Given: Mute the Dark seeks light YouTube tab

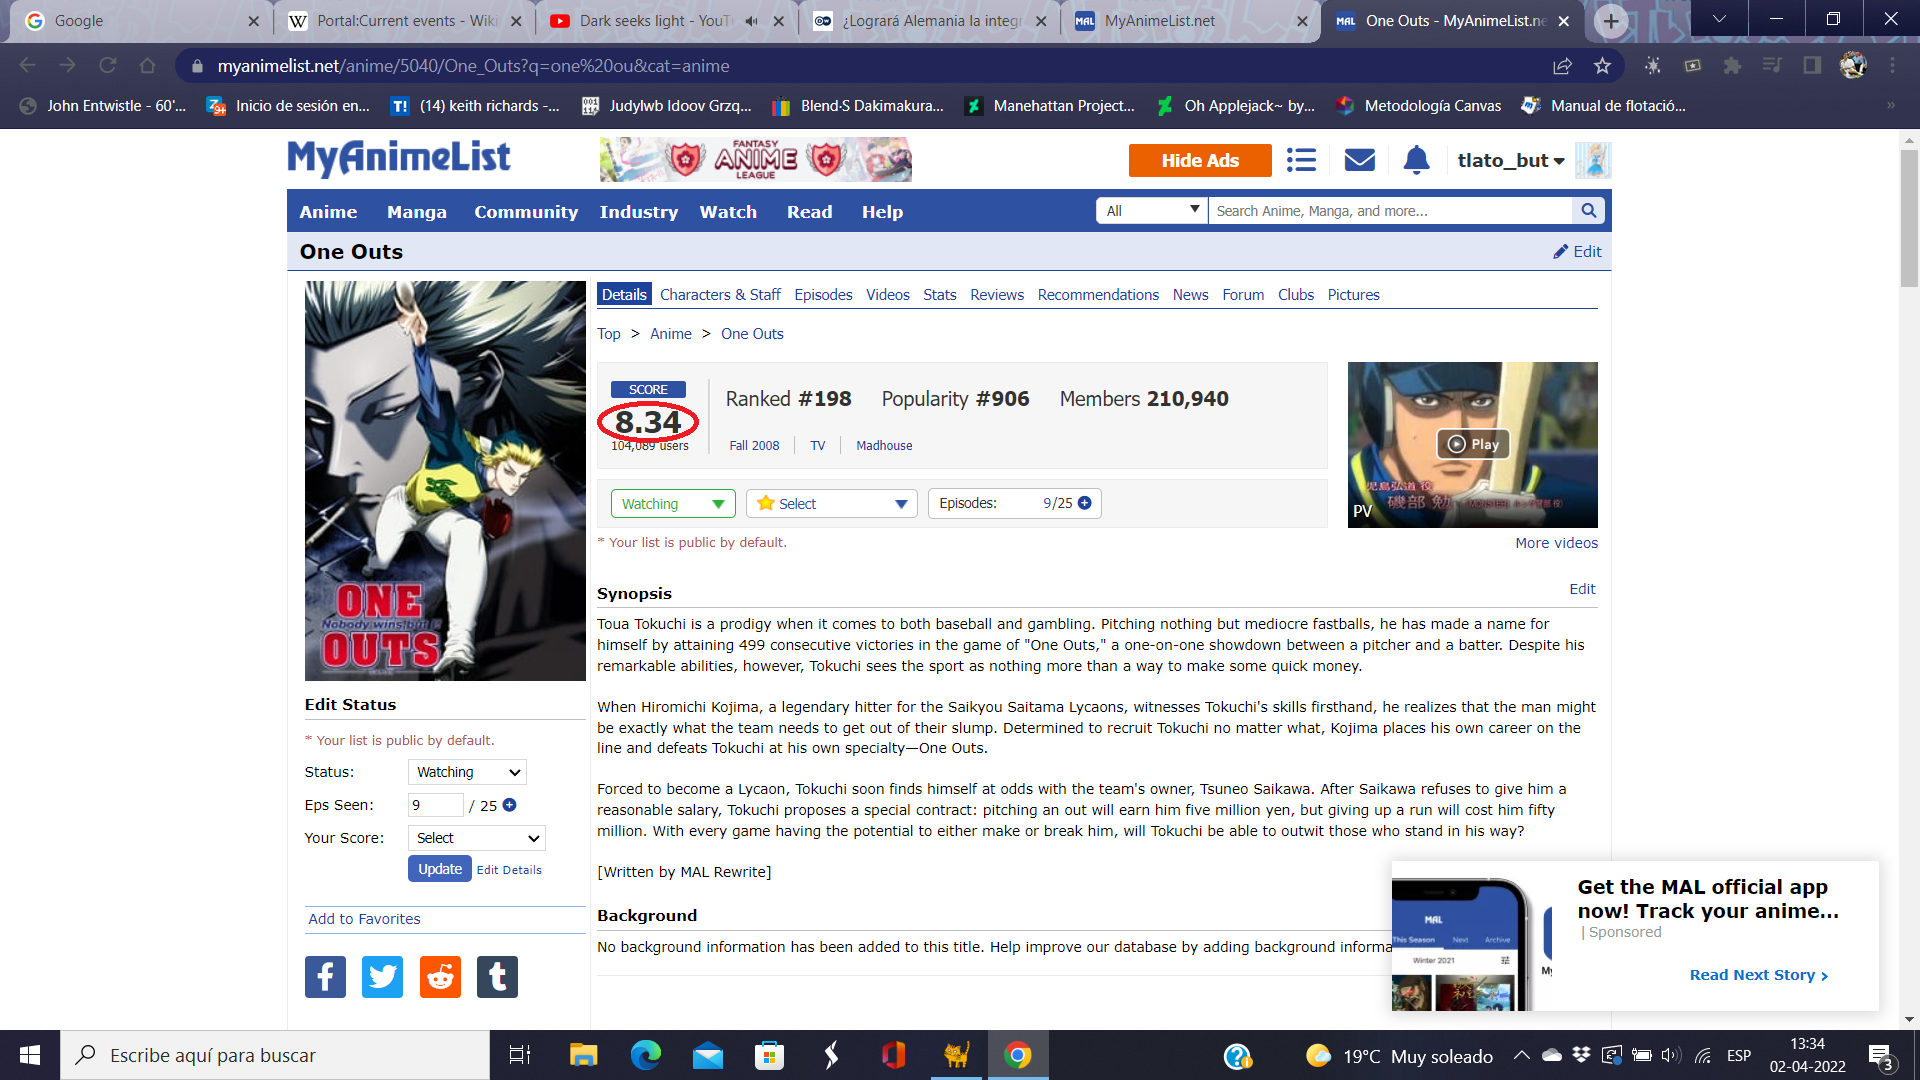Looking at the screenshot, I should 752,21.
